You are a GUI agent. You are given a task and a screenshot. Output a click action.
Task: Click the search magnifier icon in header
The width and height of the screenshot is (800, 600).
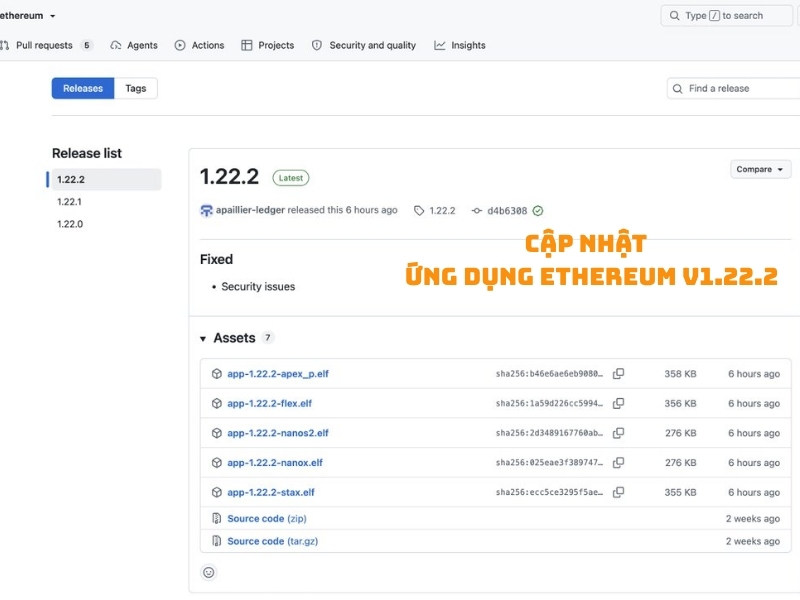[674, 16]
